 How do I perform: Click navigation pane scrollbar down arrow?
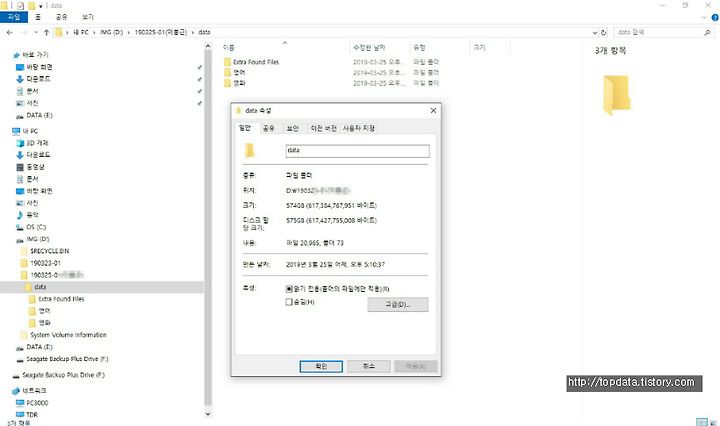[208, 414]
